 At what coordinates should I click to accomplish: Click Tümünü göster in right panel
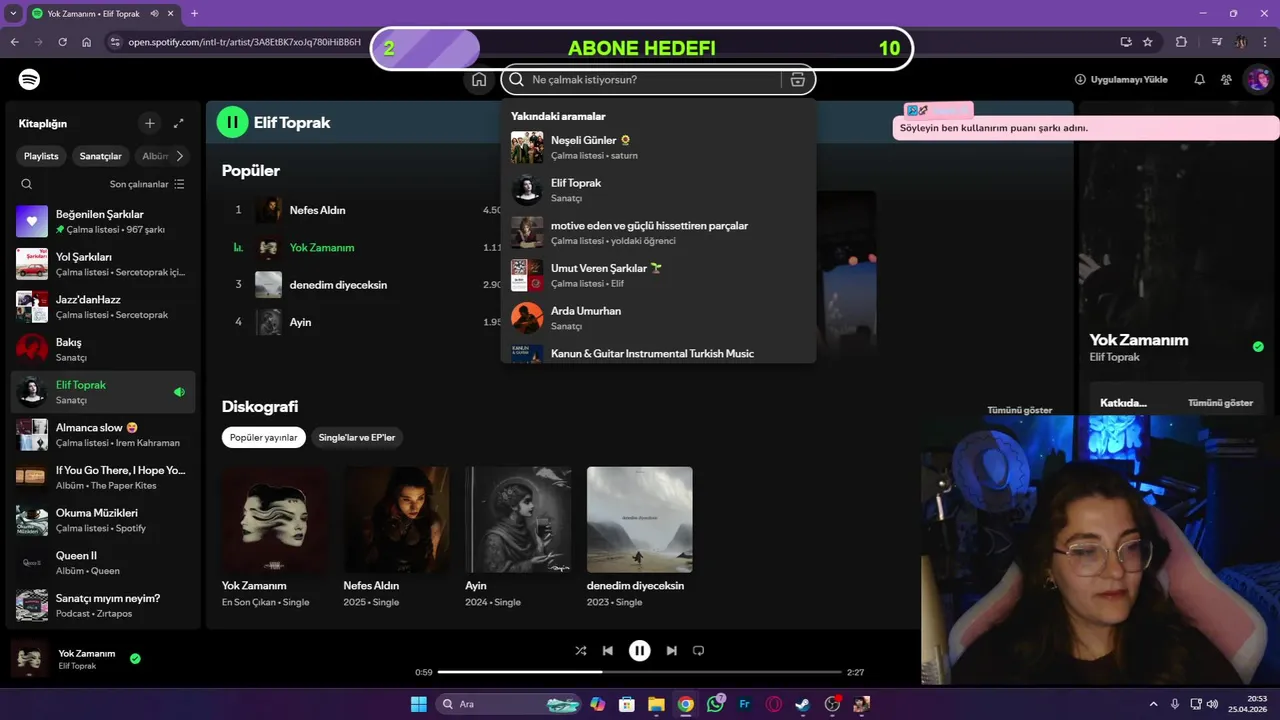[1220, 403]
